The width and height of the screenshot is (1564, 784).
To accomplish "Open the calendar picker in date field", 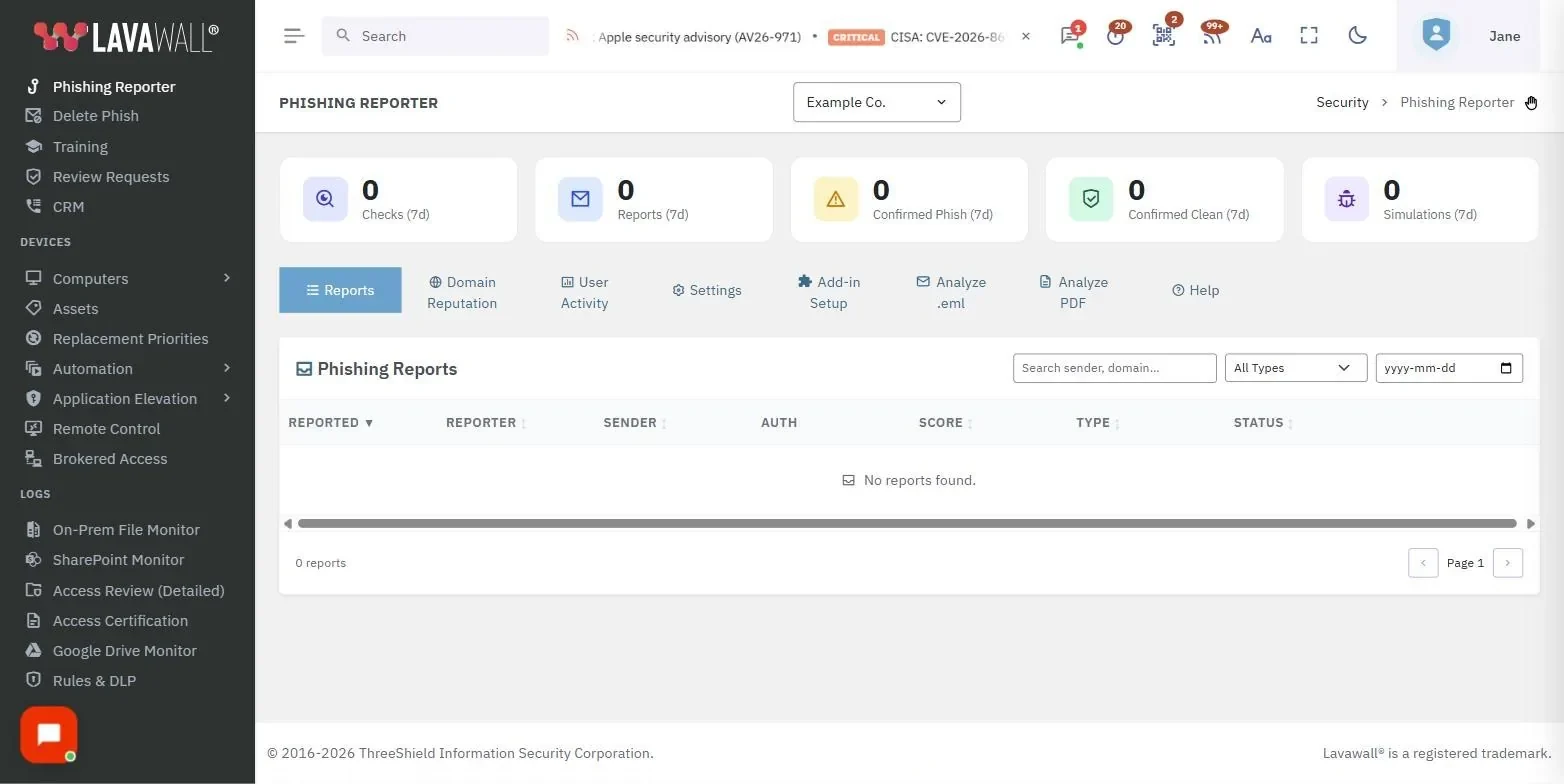I will pyautogui.click(x=1506, y=368).
